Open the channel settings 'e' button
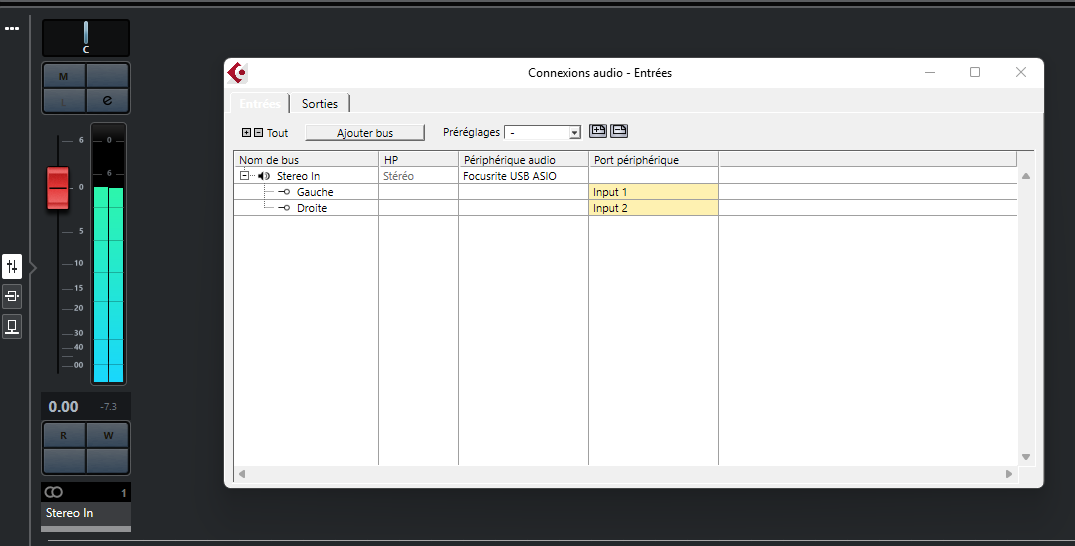Viewport: 1075px width, 546px height. [107, 100]
